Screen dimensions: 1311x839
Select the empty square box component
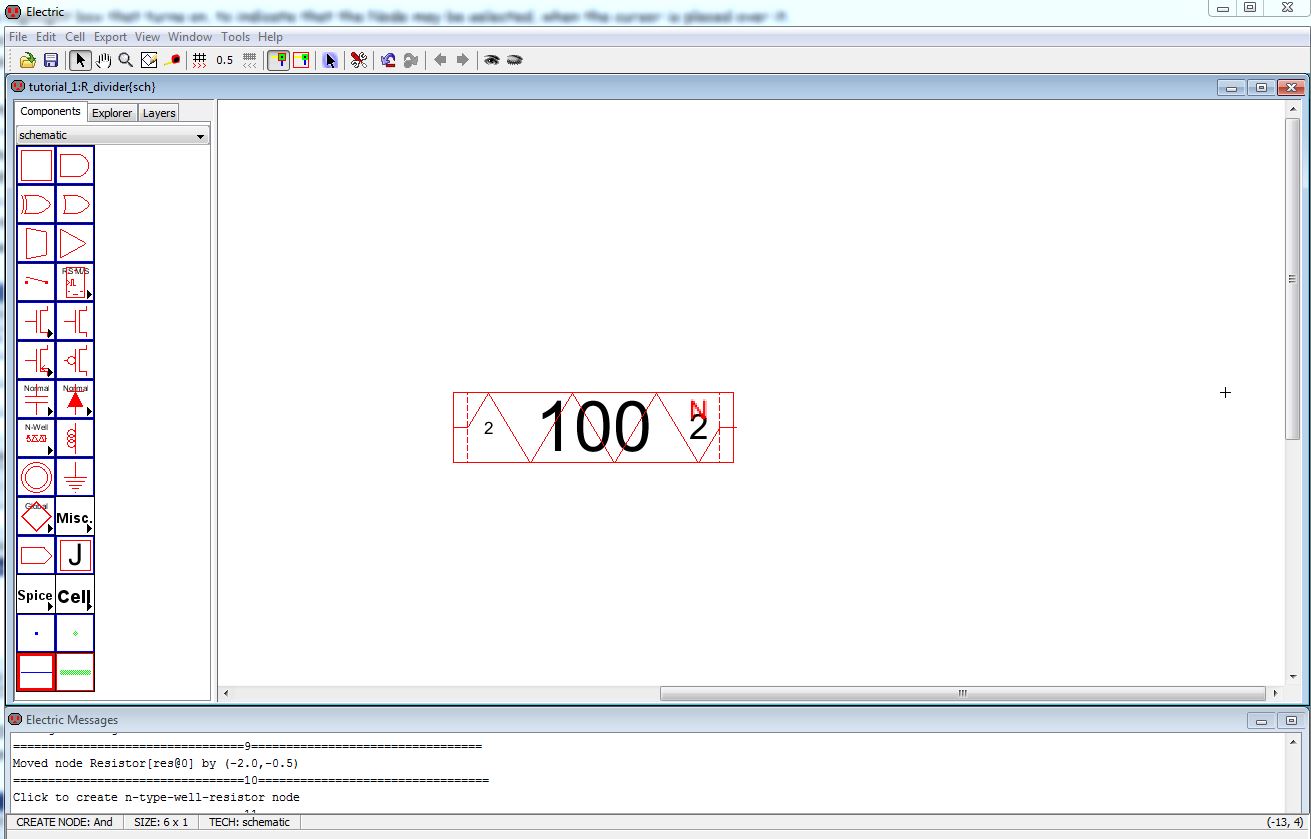click(x=36, y=165)
